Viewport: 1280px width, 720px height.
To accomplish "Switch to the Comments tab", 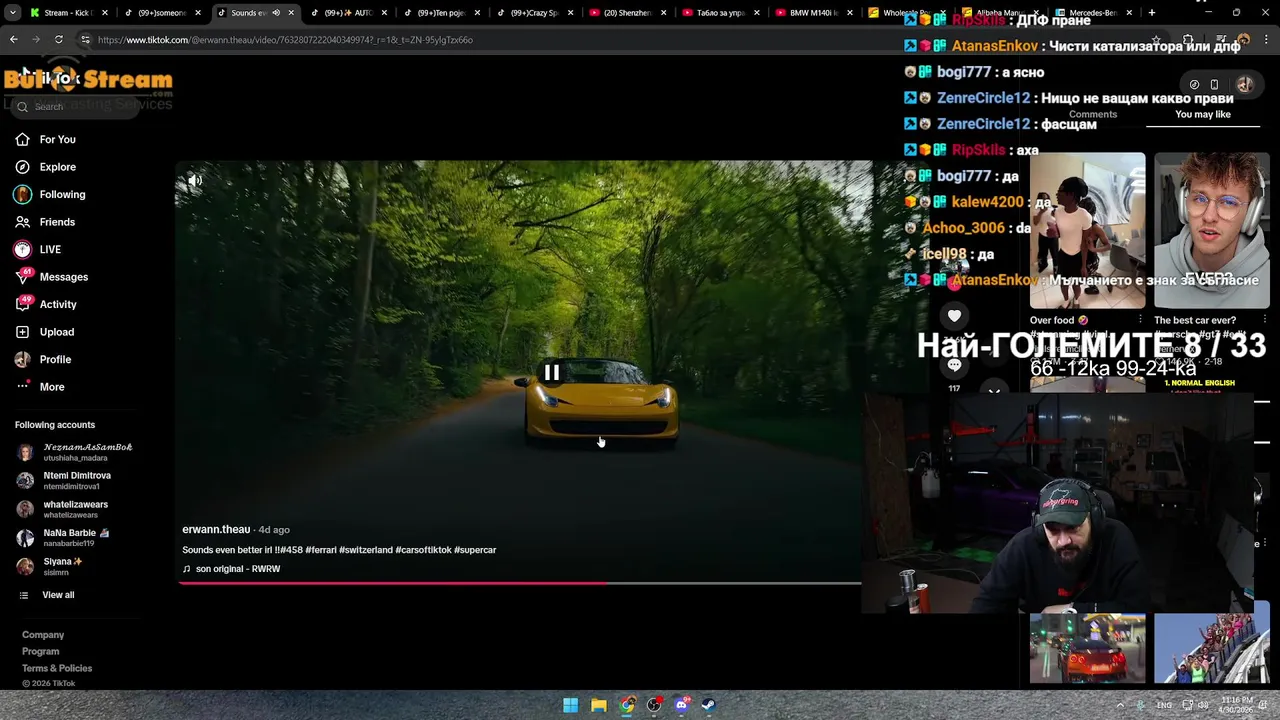I will pyautogui.click(x=1093, y=114).
